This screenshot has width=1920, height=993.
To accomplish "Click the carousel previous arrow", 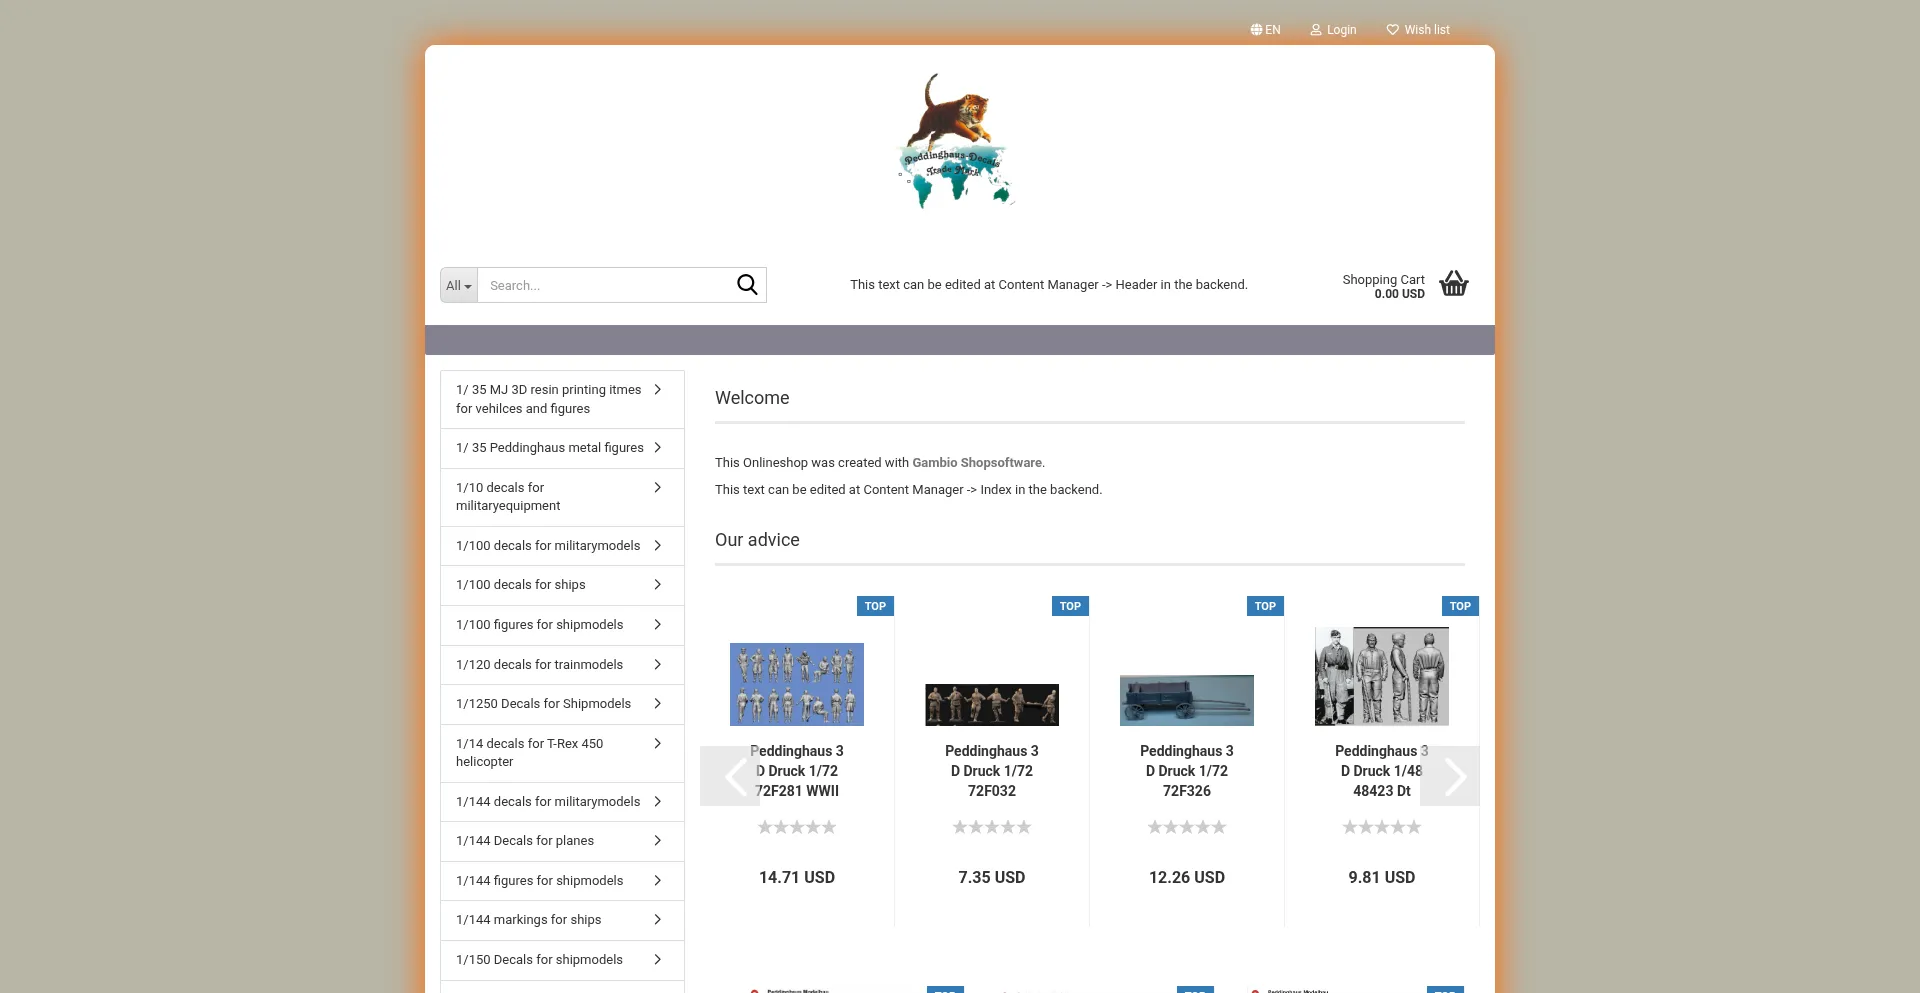I will [730, 776].
